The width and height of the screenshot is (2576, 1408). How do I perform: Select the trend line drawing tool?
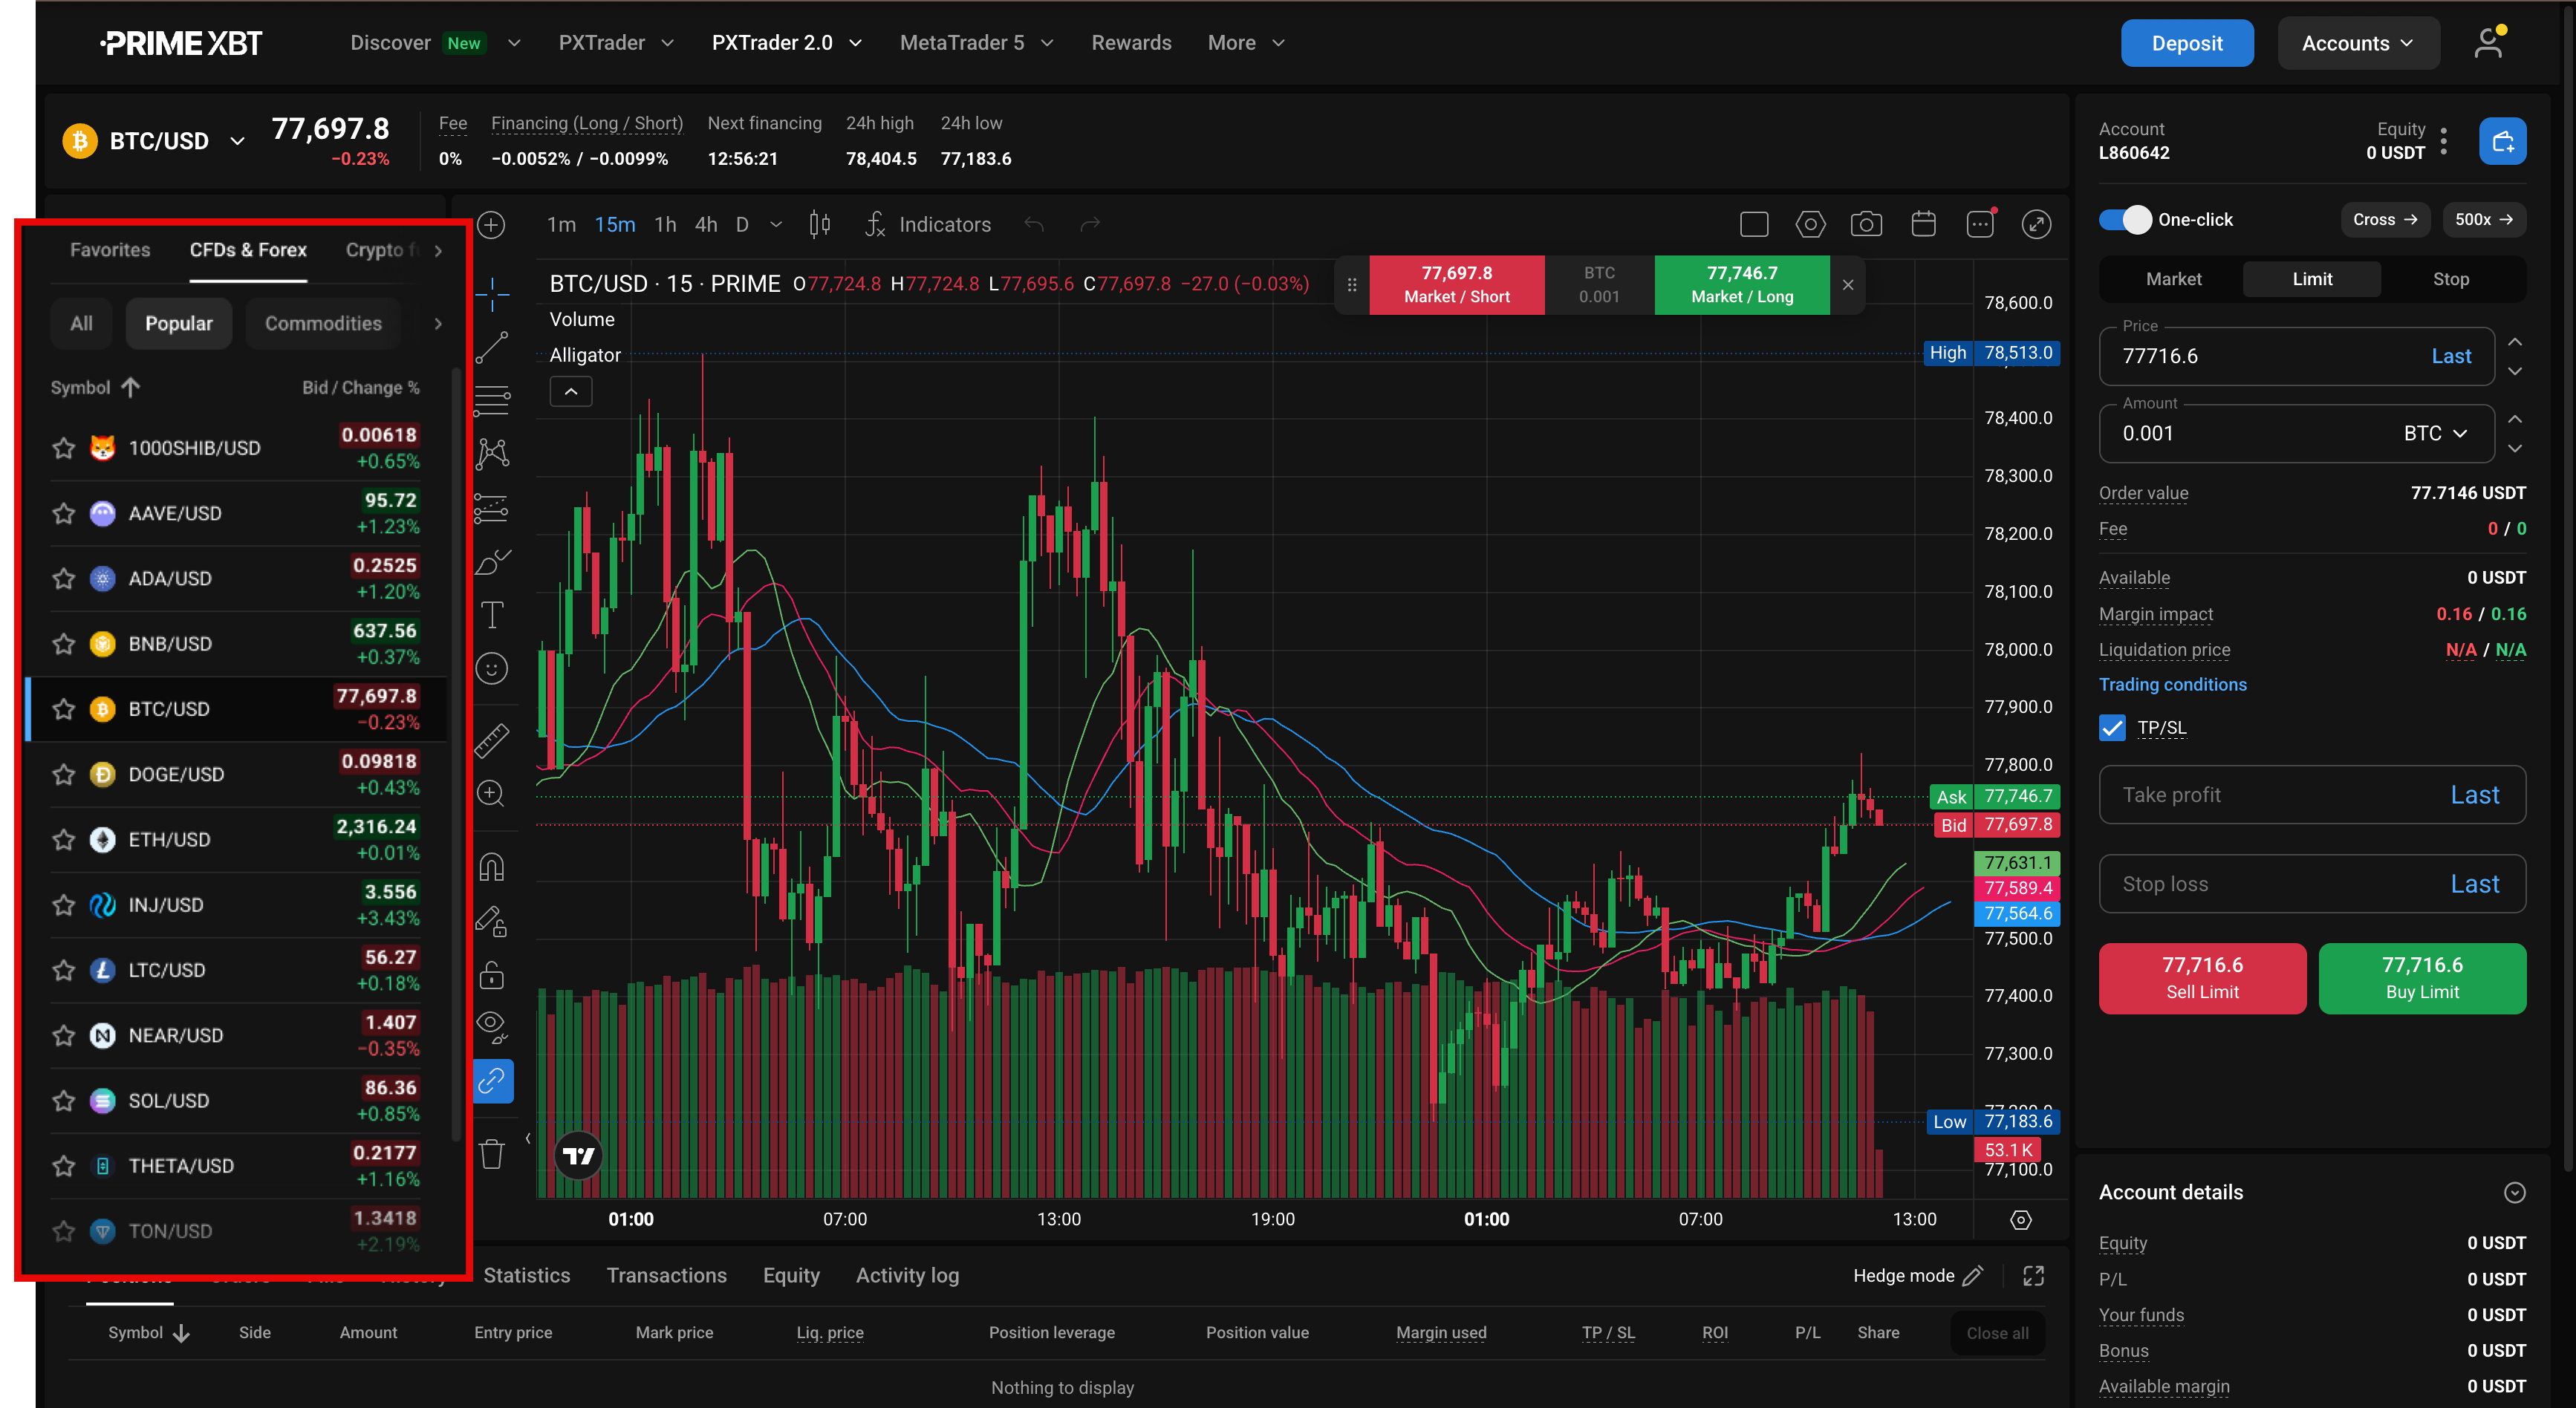point(492,347)
